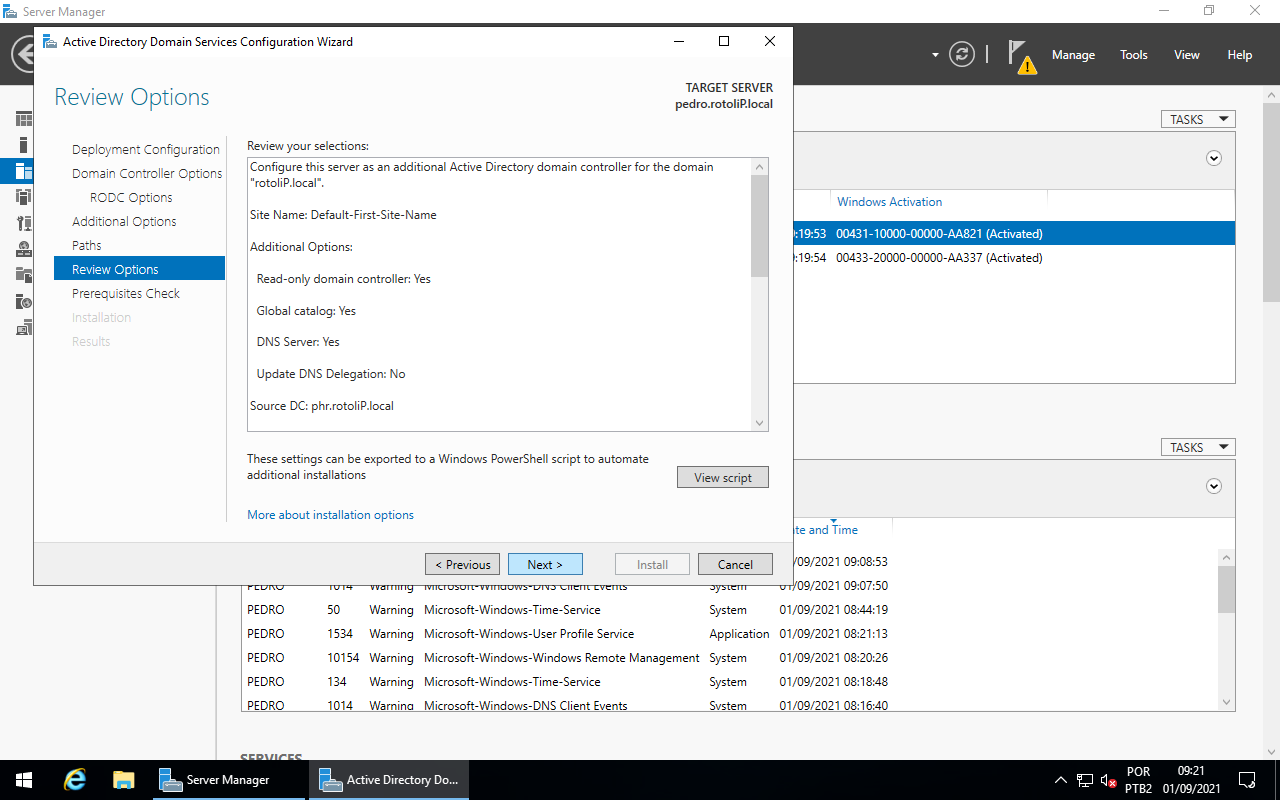The image size is (1280, 800).
Task: Open the More about installation options link
Action: pyautogui.click(x=330, y=514)
